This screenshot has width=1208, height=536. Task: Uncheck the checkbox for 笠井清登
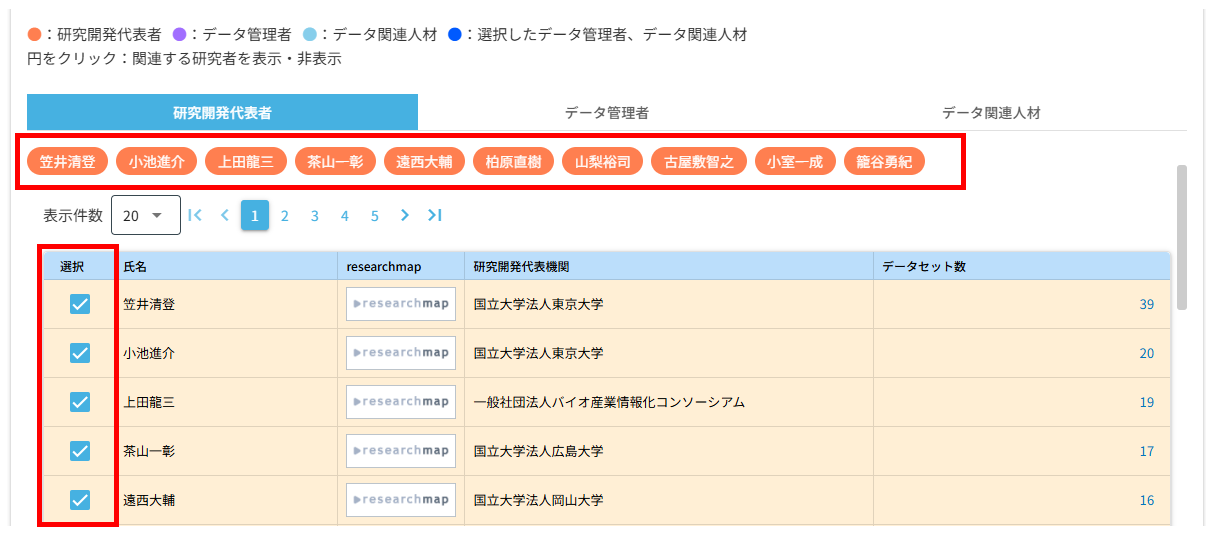[80, 304]
